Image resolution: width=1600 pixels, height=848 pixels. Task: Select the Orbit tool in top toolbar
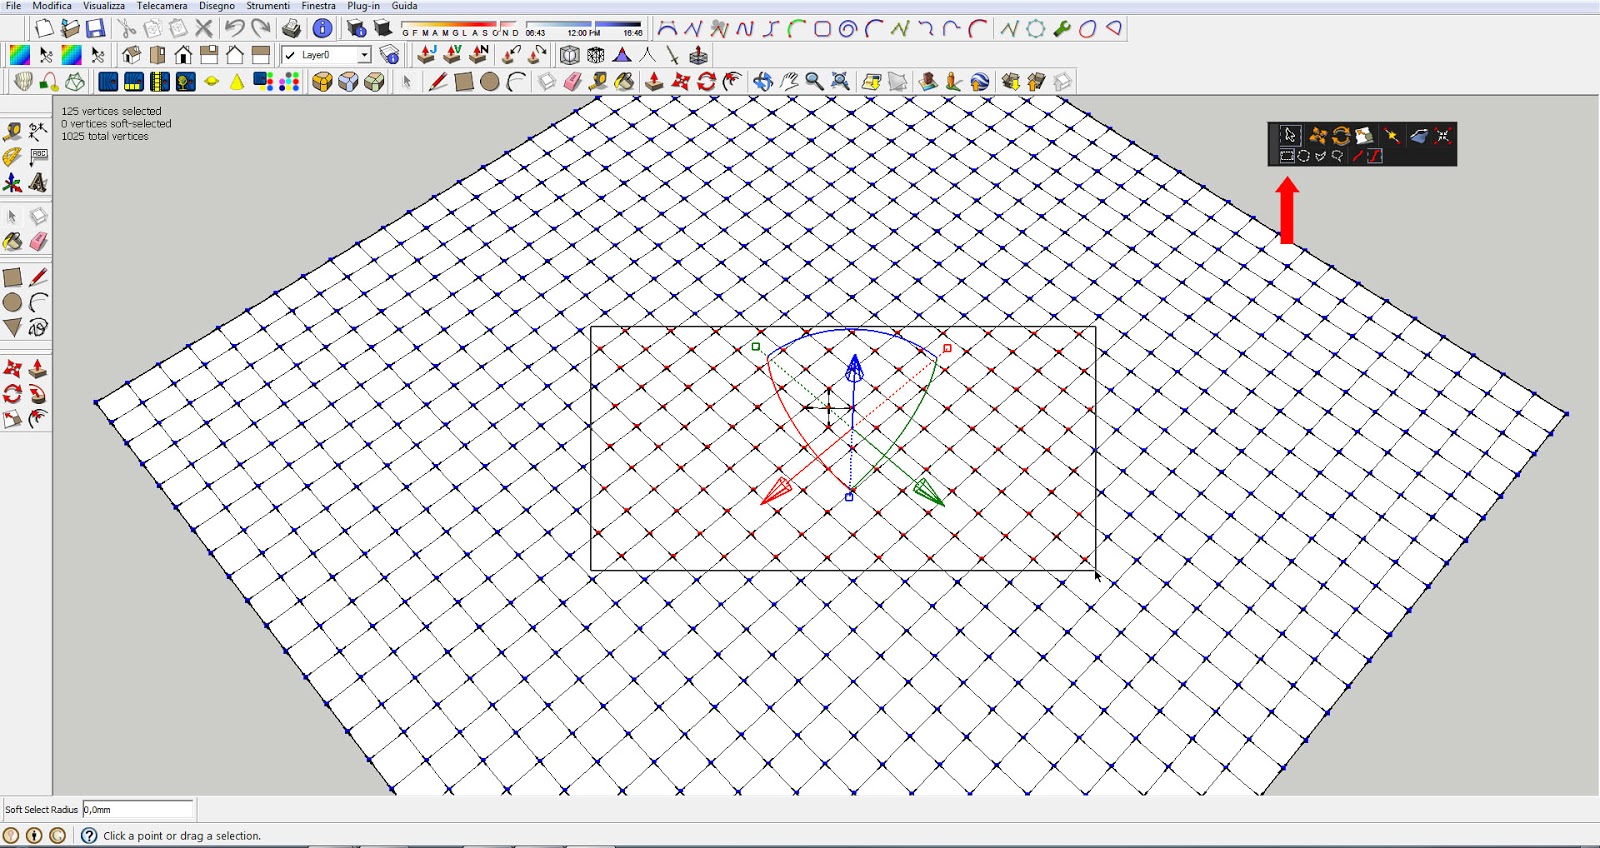click(763, 82)
